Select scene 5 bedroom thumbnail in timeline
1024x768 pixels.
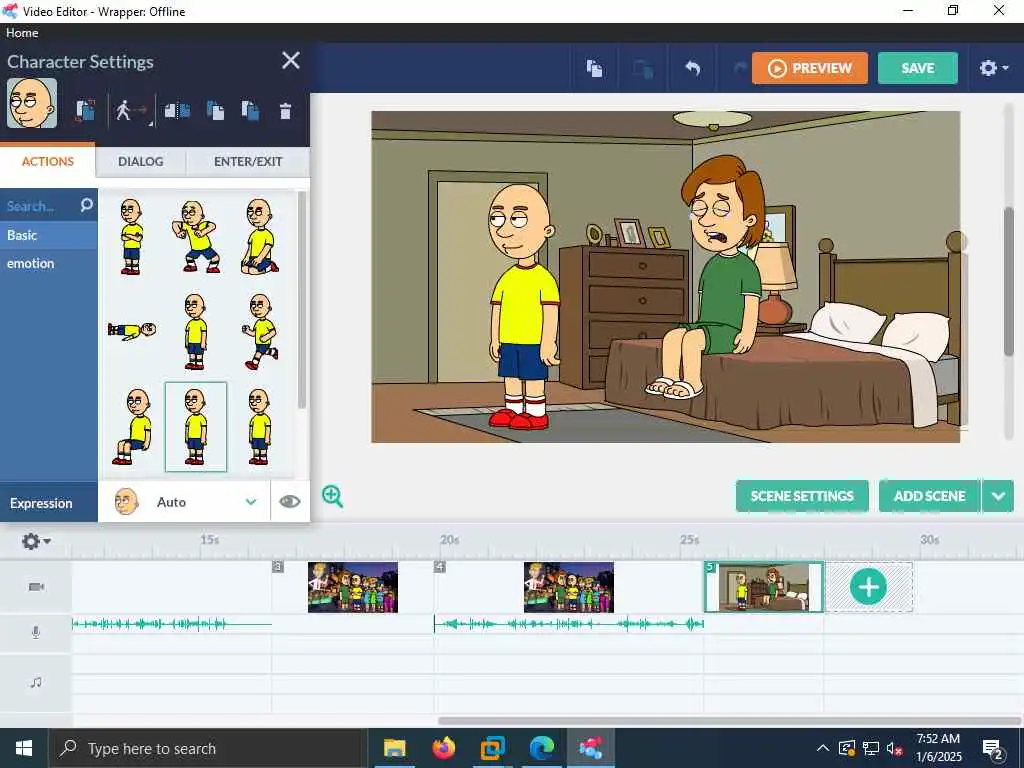pos(763,587)
